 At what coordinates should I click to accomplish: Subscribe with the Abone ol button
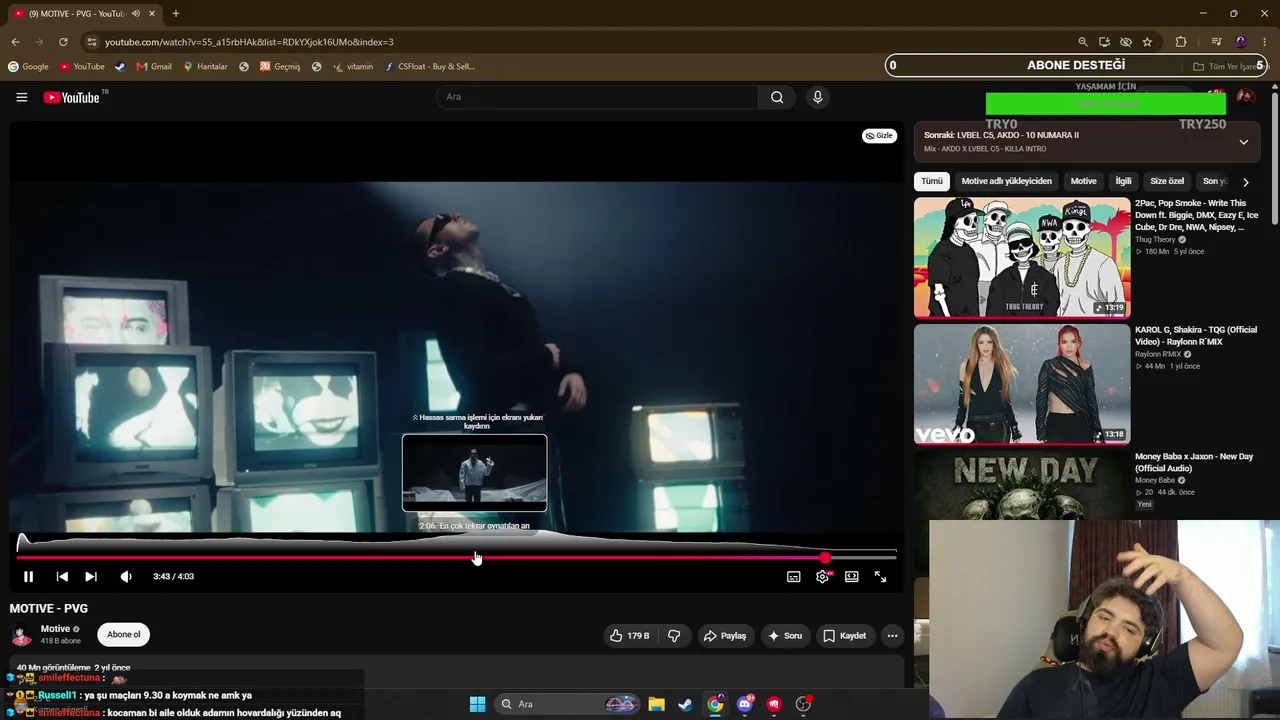pos(124,635)
